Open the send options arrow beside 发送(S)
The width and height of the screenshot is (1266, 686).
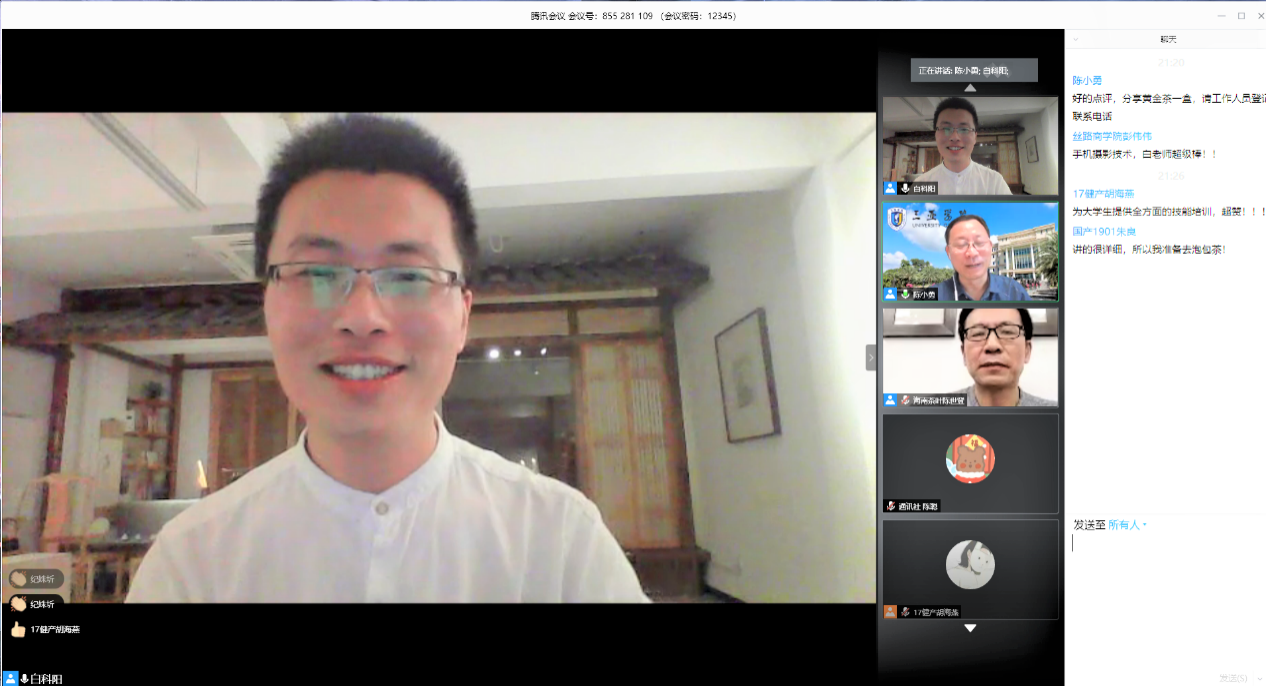coord(1258,678)
